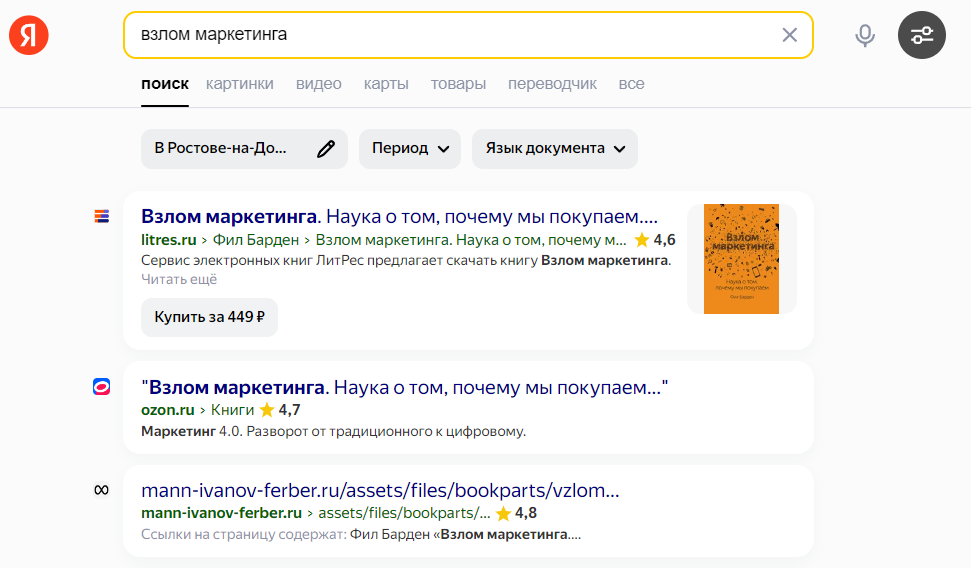Click the litres favicon beside the first result

(x=102, y=216)
